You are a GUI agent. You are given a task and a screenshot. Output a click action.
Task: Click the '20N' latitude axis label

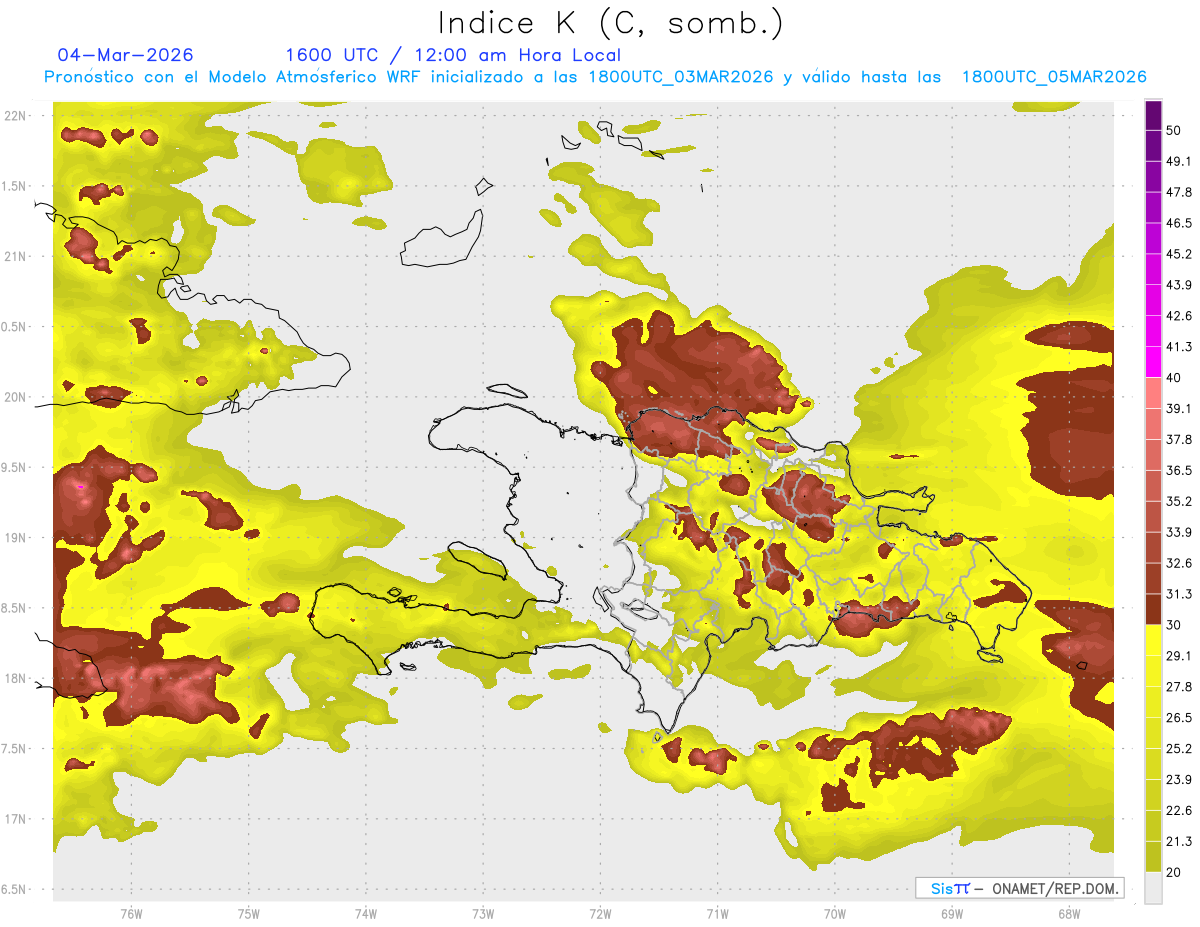tap(16, 397)
